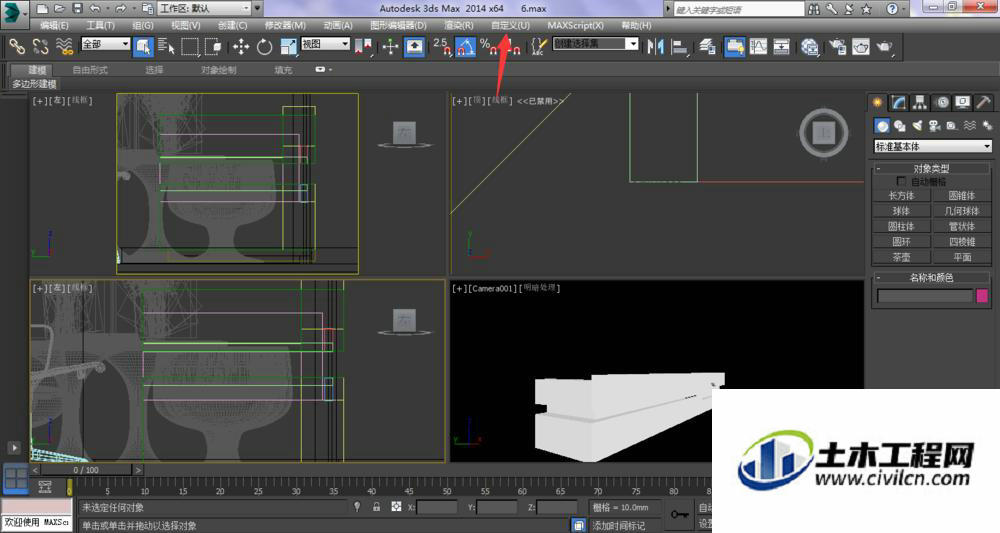Open quick access toolbar dropdown arrow
1000x533 pixels.
tap(258, 8)
